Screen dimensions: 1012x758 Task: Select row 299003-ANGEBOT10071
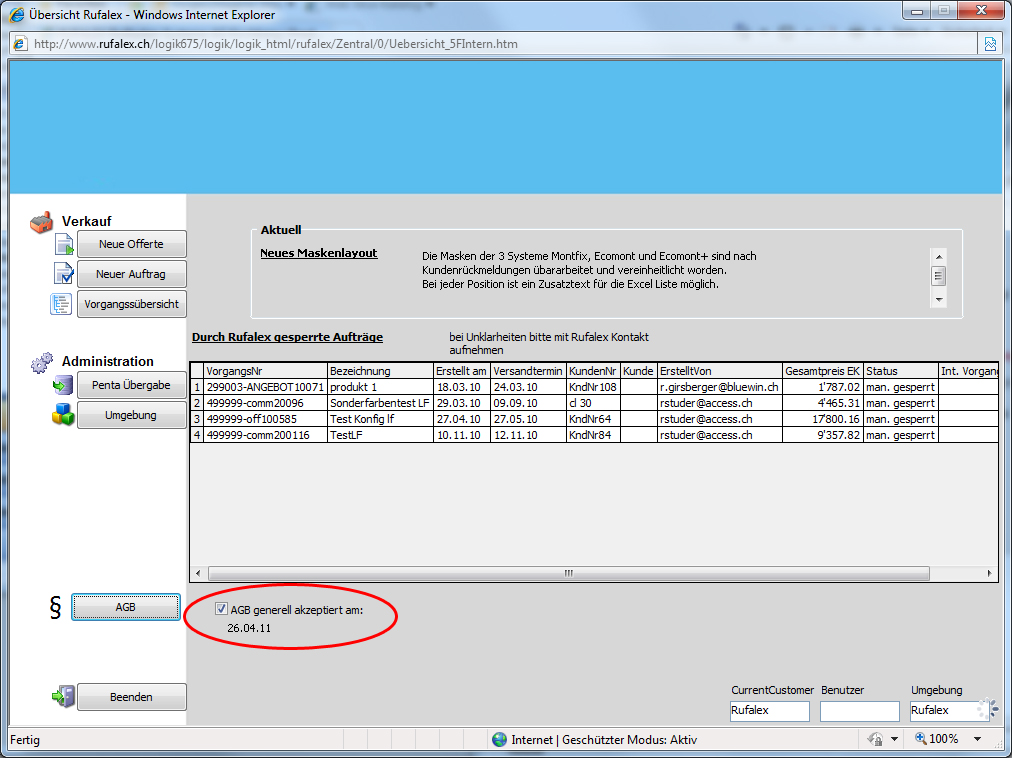(x=594, y=387)
